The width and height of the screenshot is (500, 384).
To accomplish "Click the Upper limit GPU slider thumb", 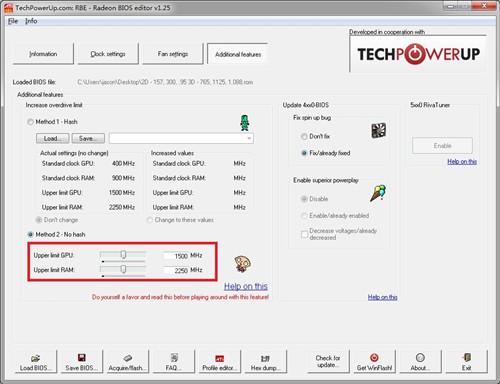I will tap(123, 255).
